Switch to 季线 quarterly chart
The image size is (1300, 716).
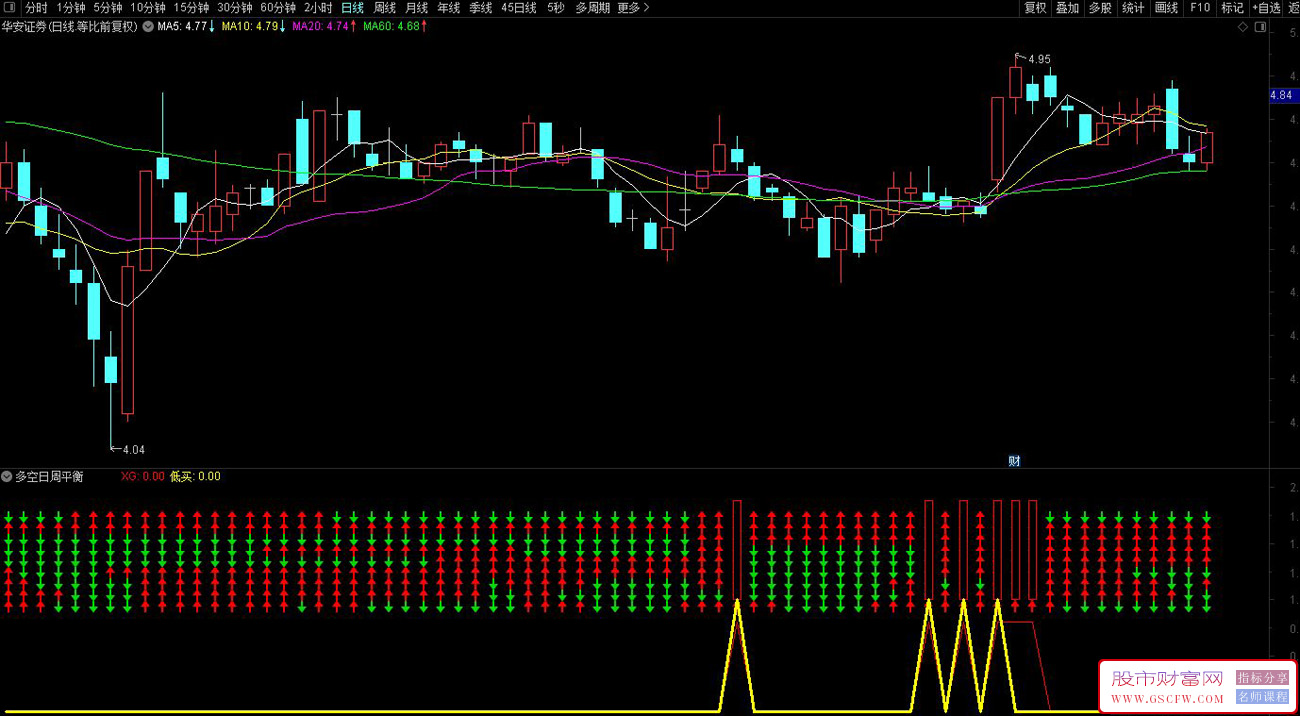point(480,8)
